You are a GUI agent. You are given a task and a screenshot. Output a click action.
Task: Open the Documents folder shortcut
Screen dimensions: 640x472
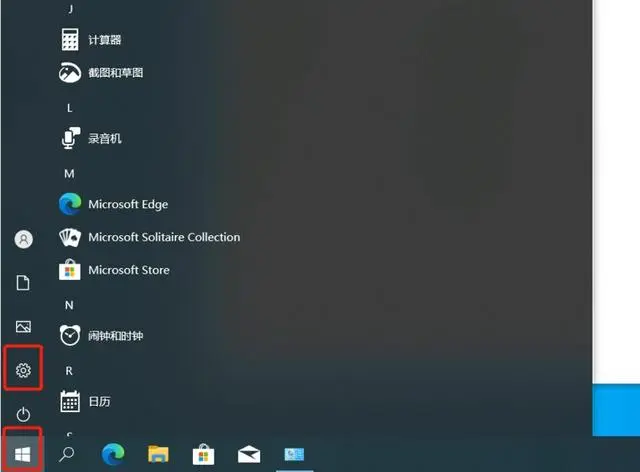(24, 283)
